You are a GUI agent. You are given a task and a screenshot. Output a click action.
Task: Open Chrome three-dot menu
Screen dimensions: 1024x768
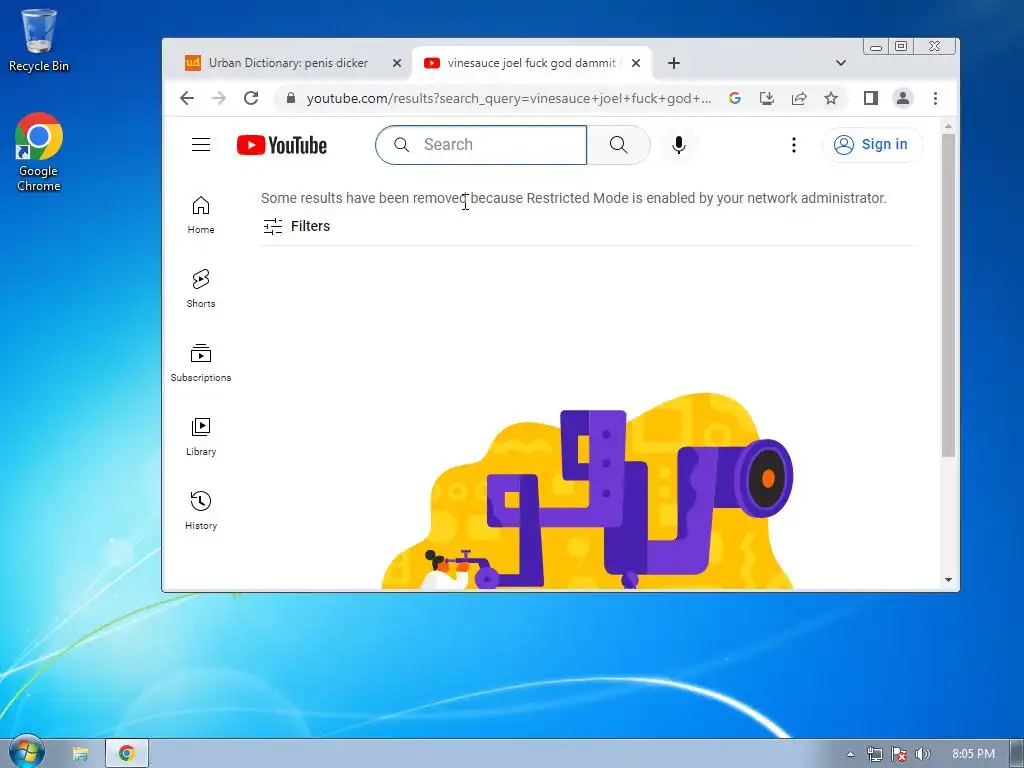pos(935,98)
